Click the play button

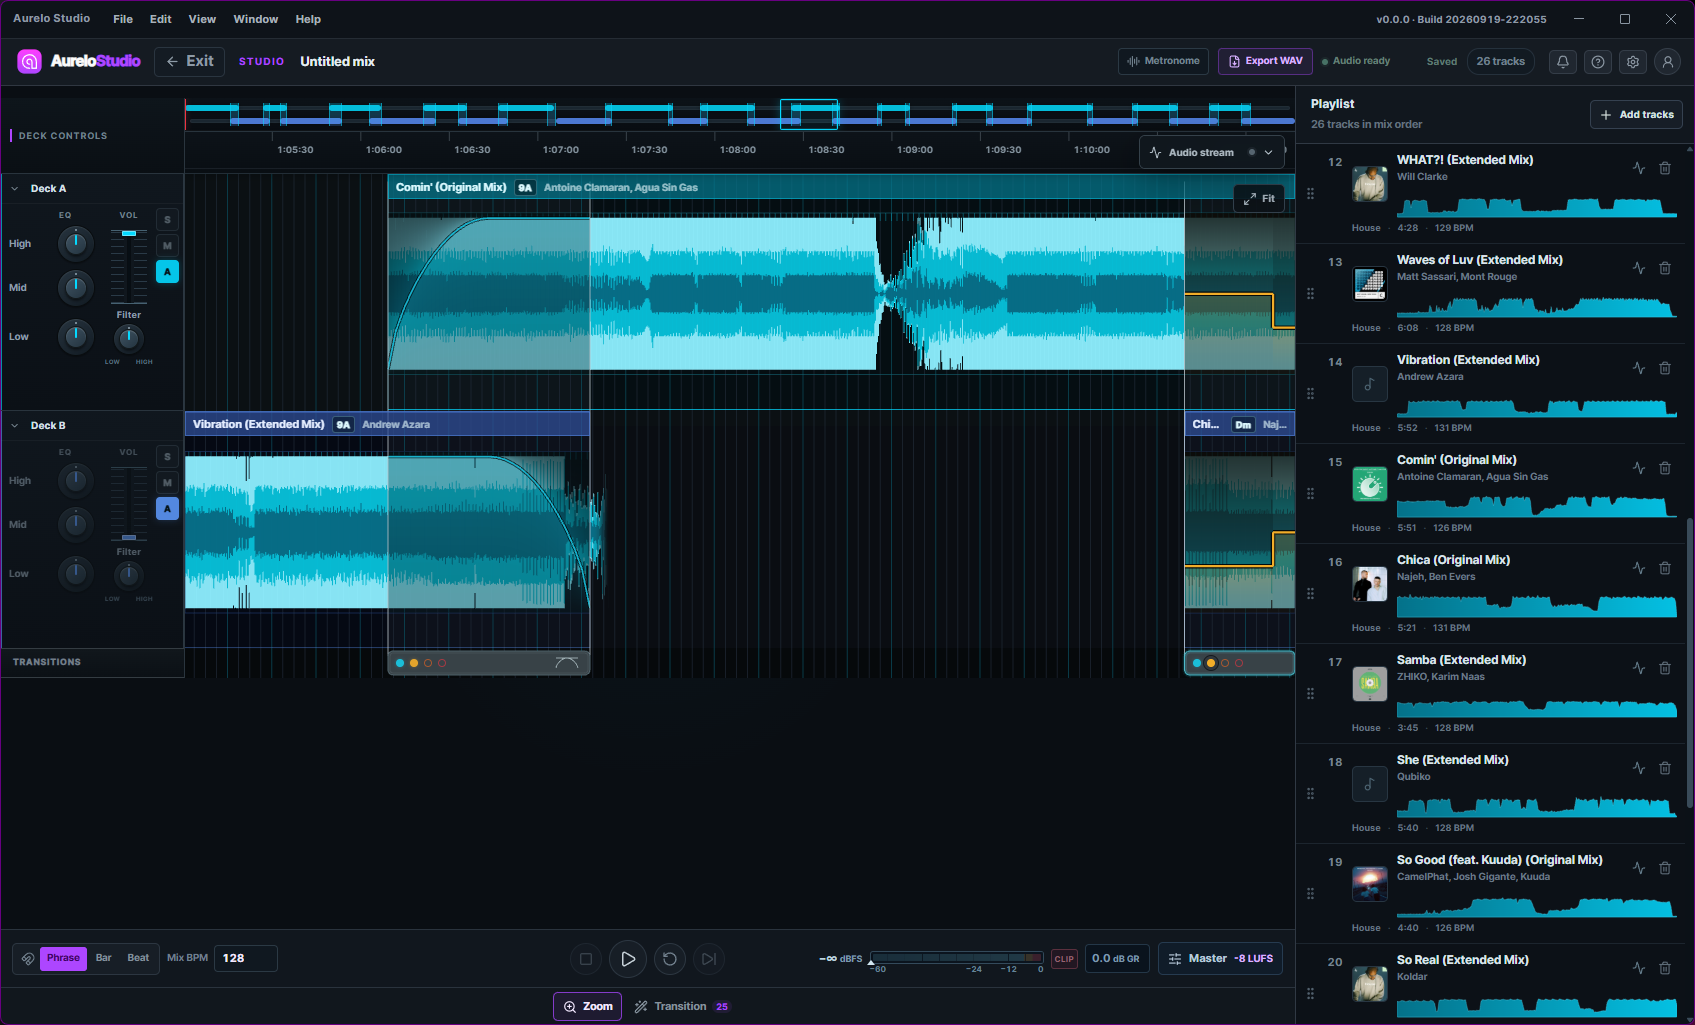[628, 959]
